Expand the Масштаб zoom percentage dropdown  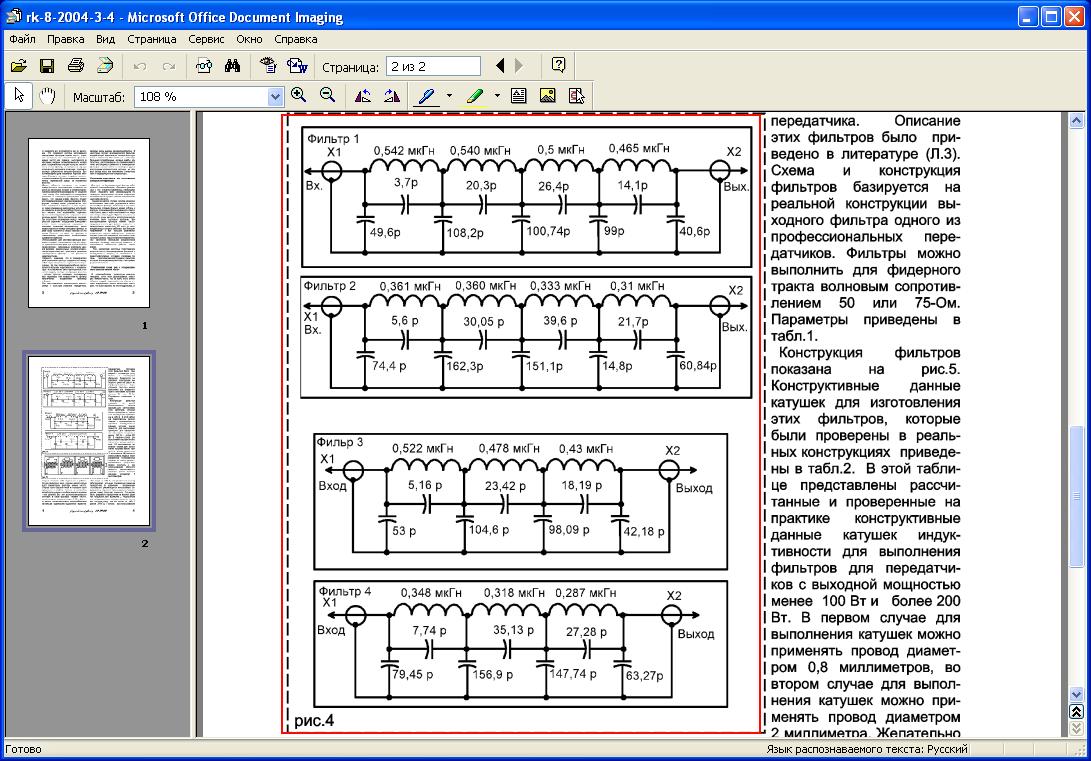pyautogui.click(x=276, y=97)
